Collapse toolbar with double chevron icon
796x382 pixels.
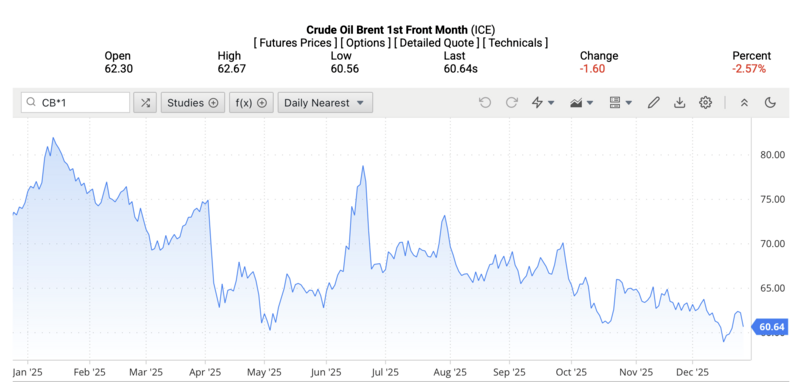coord(744,103)
